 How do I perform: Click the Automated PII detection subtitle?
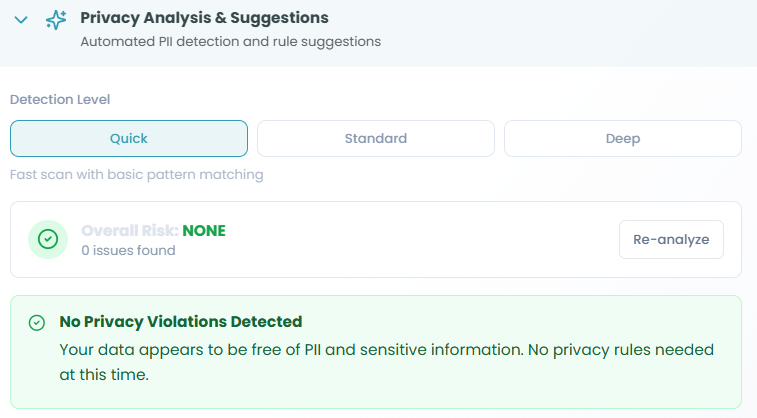coord(230,42)
